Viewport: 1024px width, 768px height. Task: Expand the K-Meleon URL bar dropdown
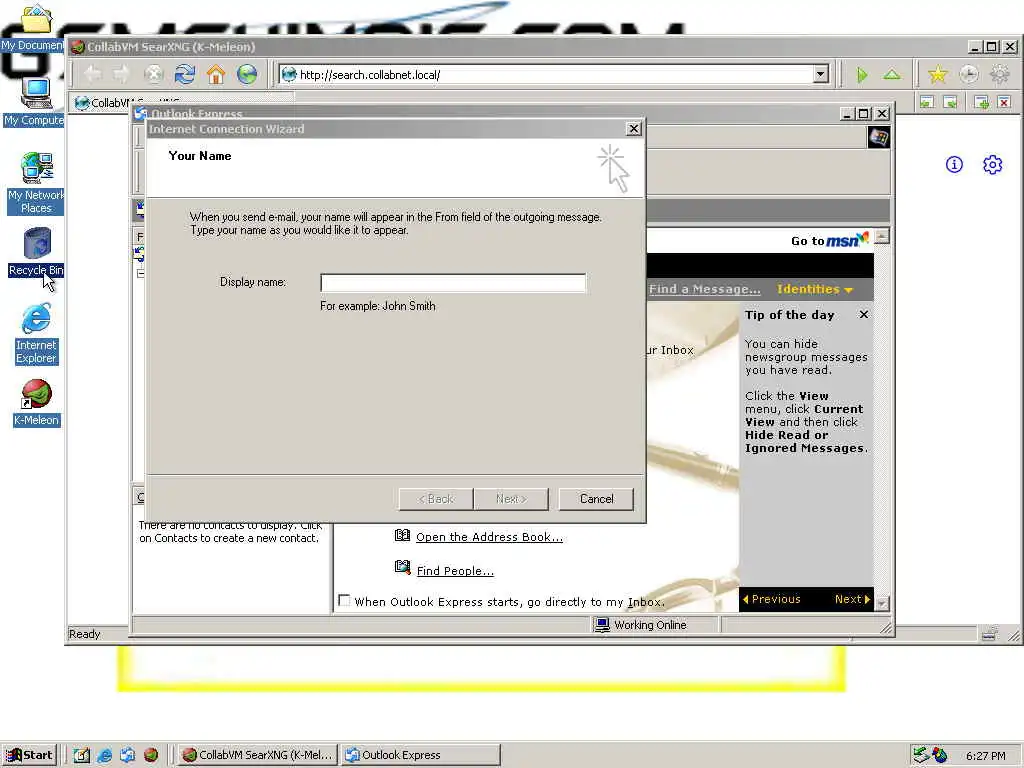coord(821,74)
